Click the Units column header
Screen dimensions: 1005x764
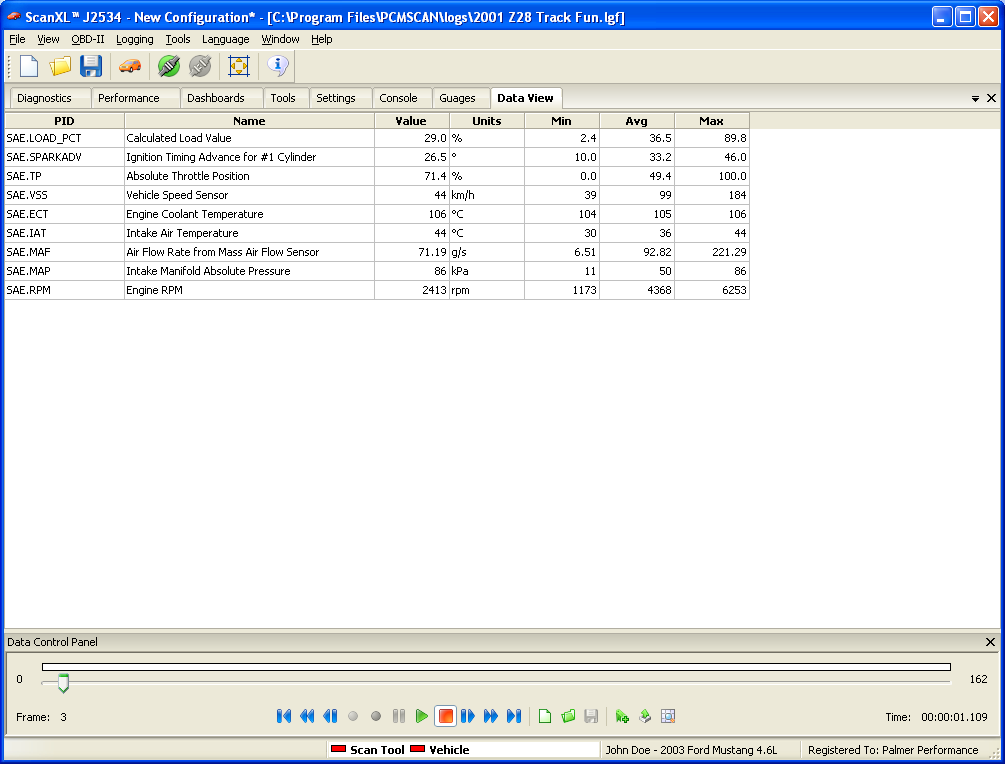[x=487, y=120]
